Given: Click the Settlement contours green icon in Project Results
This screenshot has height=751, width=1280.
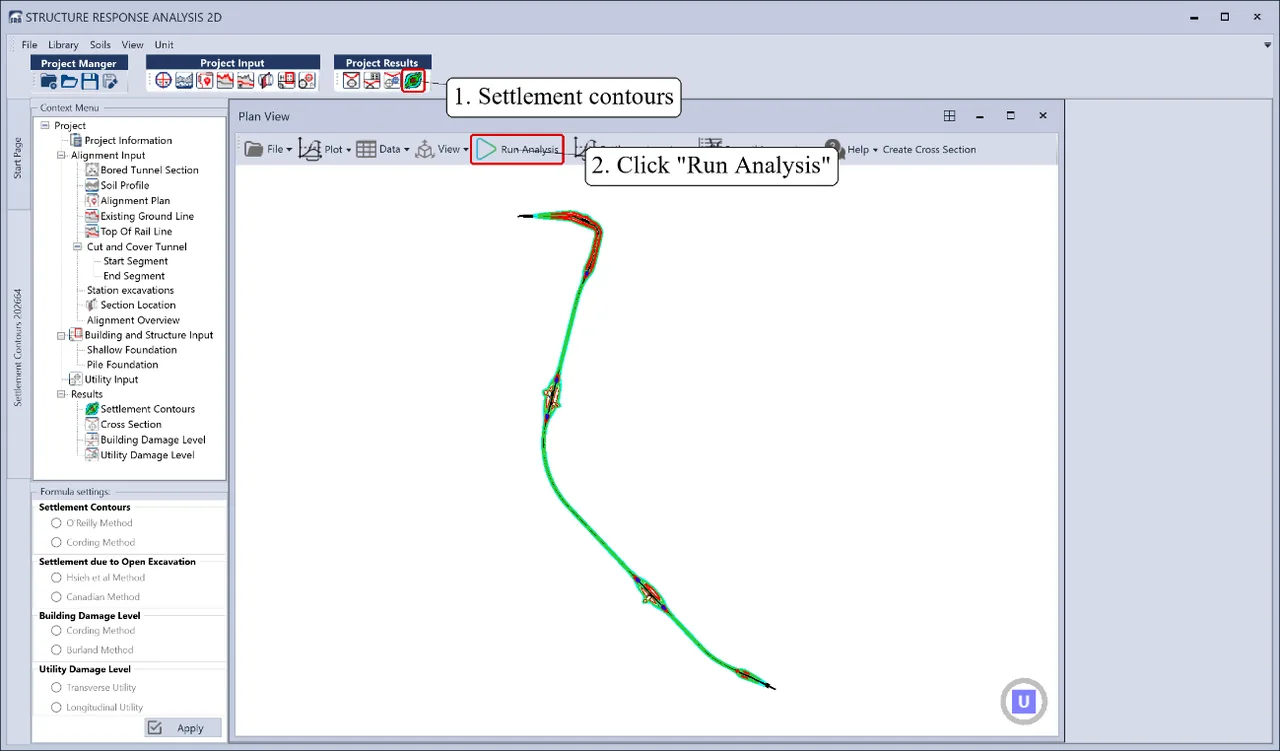Looking at the screenshot, I should [413, 81].
